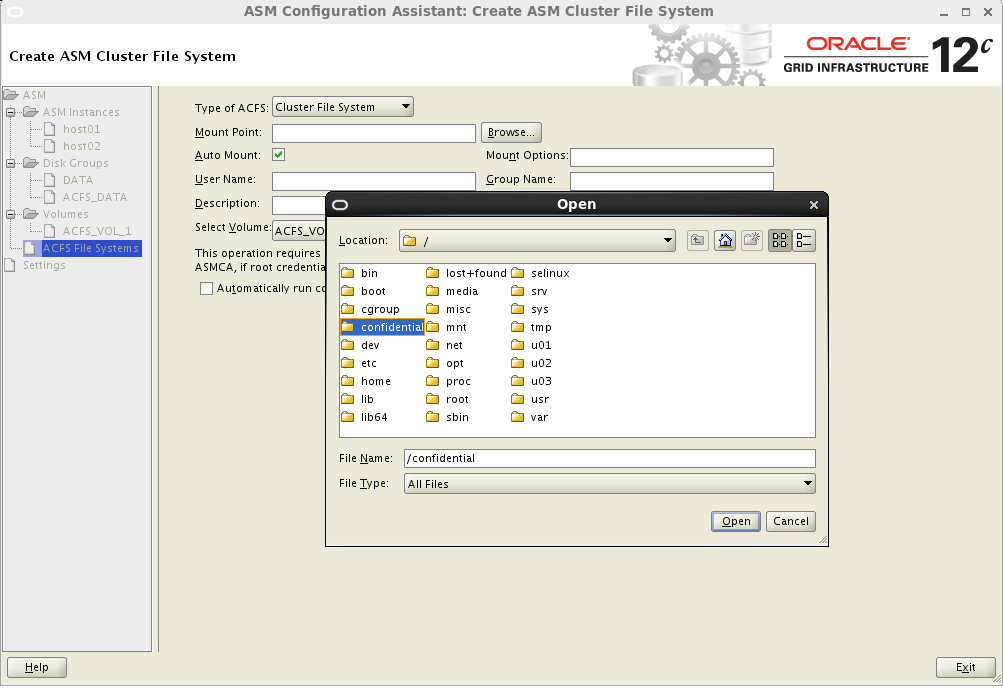The height and width of the screenshot is (688, 1003).
Task: Select the net folder icon
Action: pos(433,345)
